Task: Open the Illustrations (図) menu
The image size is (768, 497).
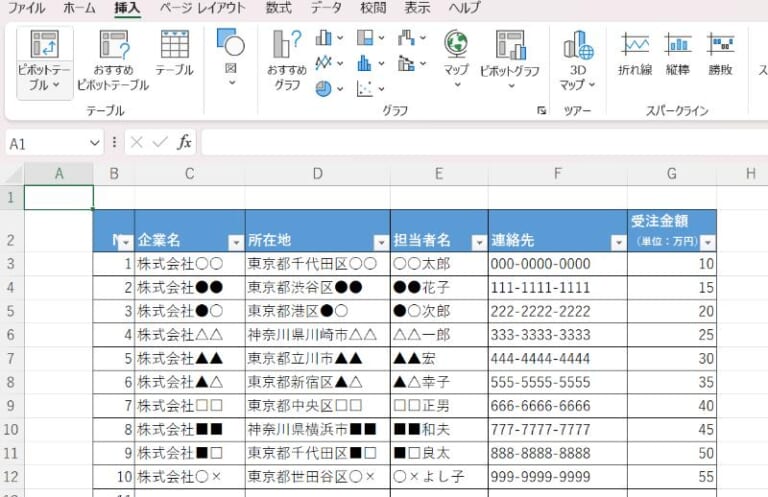Action: pyautogui.click(x=231, y=57)
